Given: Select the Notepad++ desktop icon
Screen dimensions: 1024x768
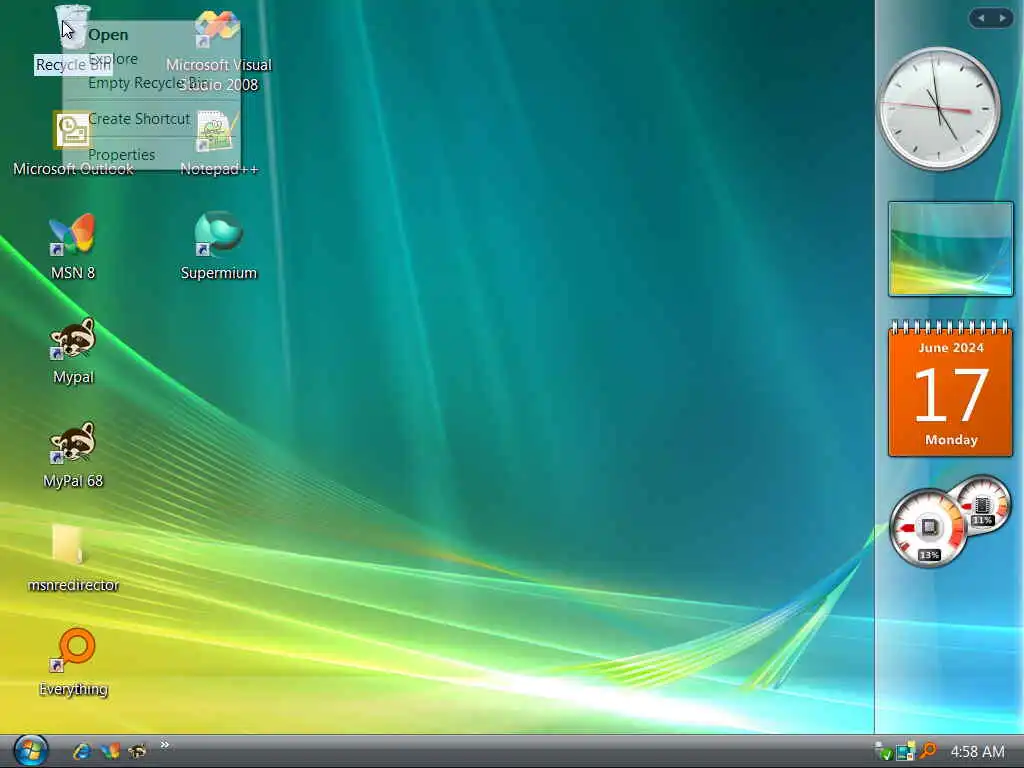Looking at the screenshot, I should click(x=217, y=130).
